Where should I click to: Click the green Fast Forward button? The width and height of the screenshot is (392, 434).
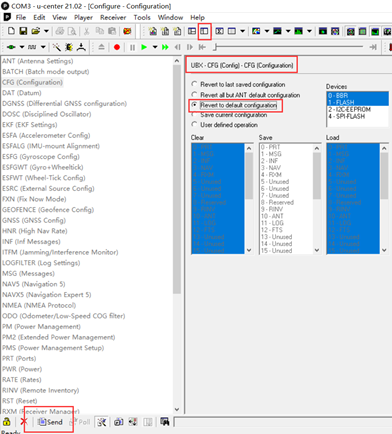click(x=165, y=47)
